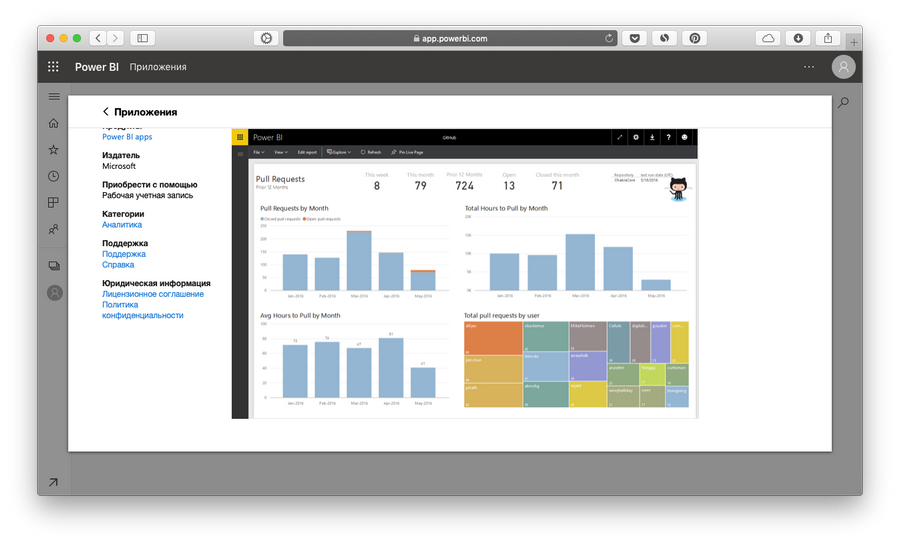Click the app.powerbi.com address bar

click(x=450, y=38)
